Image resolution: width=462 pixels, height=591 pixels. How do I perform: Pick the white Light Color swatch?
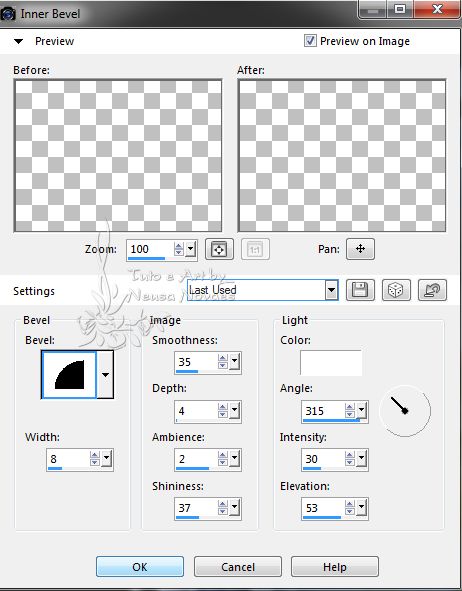[331, 363]
